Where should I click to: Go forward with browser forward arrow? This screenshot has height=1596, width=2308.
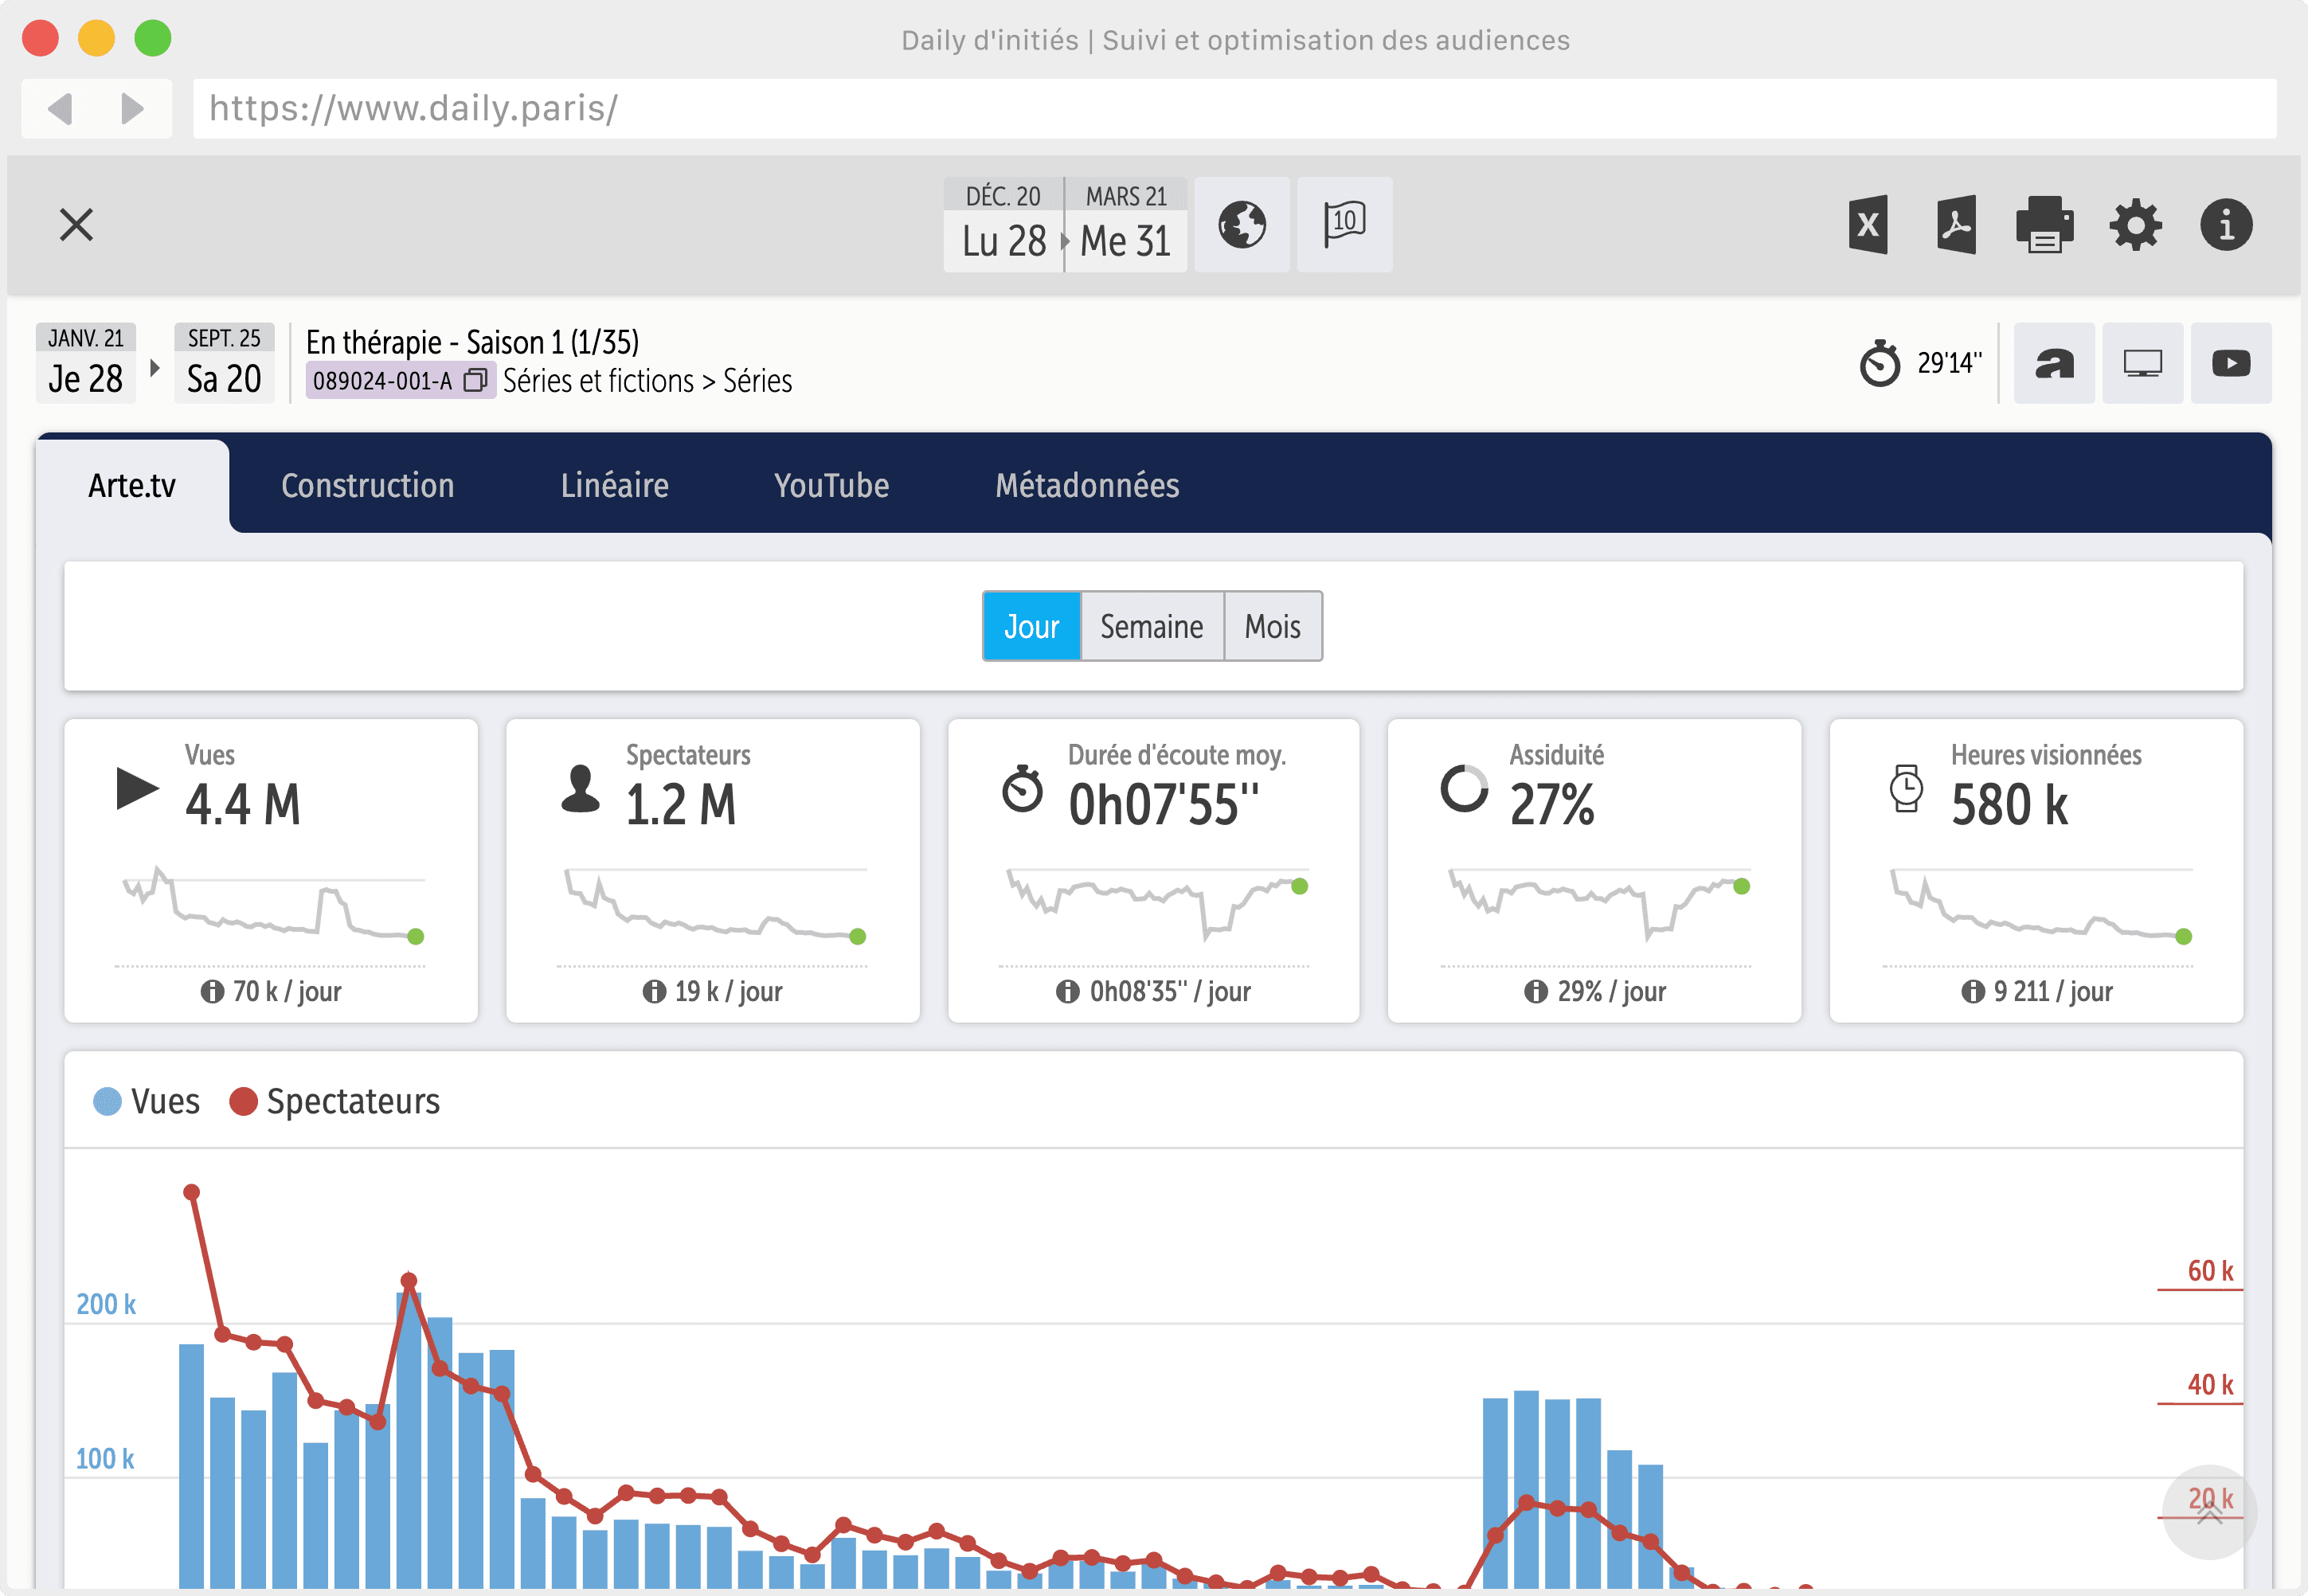[132, 108]
